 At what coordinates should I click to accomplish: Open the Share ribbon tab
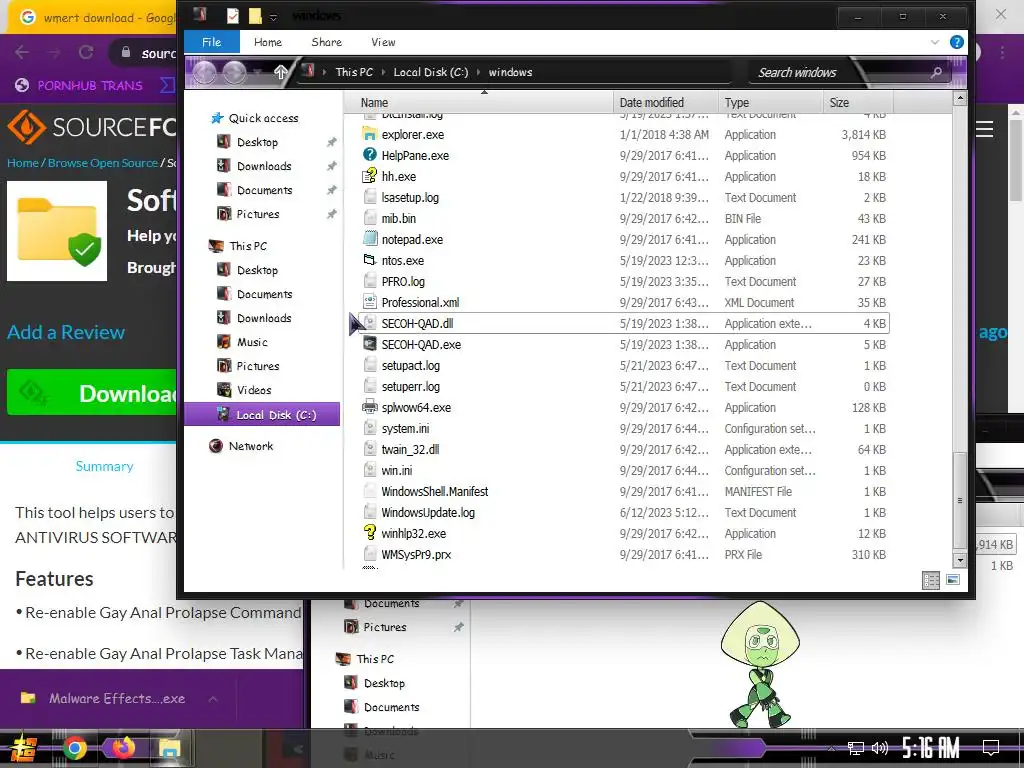click(327, 42)
